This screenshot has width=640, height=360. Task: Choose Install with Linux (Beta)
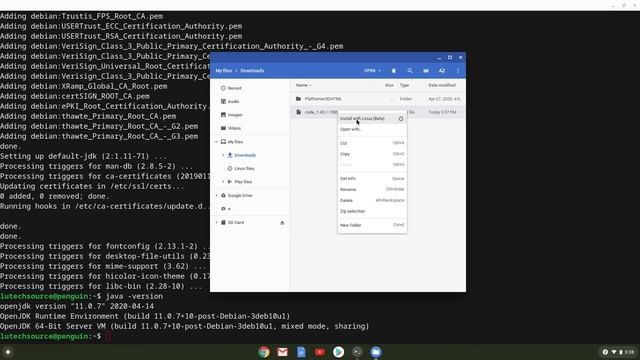[372, 118]
